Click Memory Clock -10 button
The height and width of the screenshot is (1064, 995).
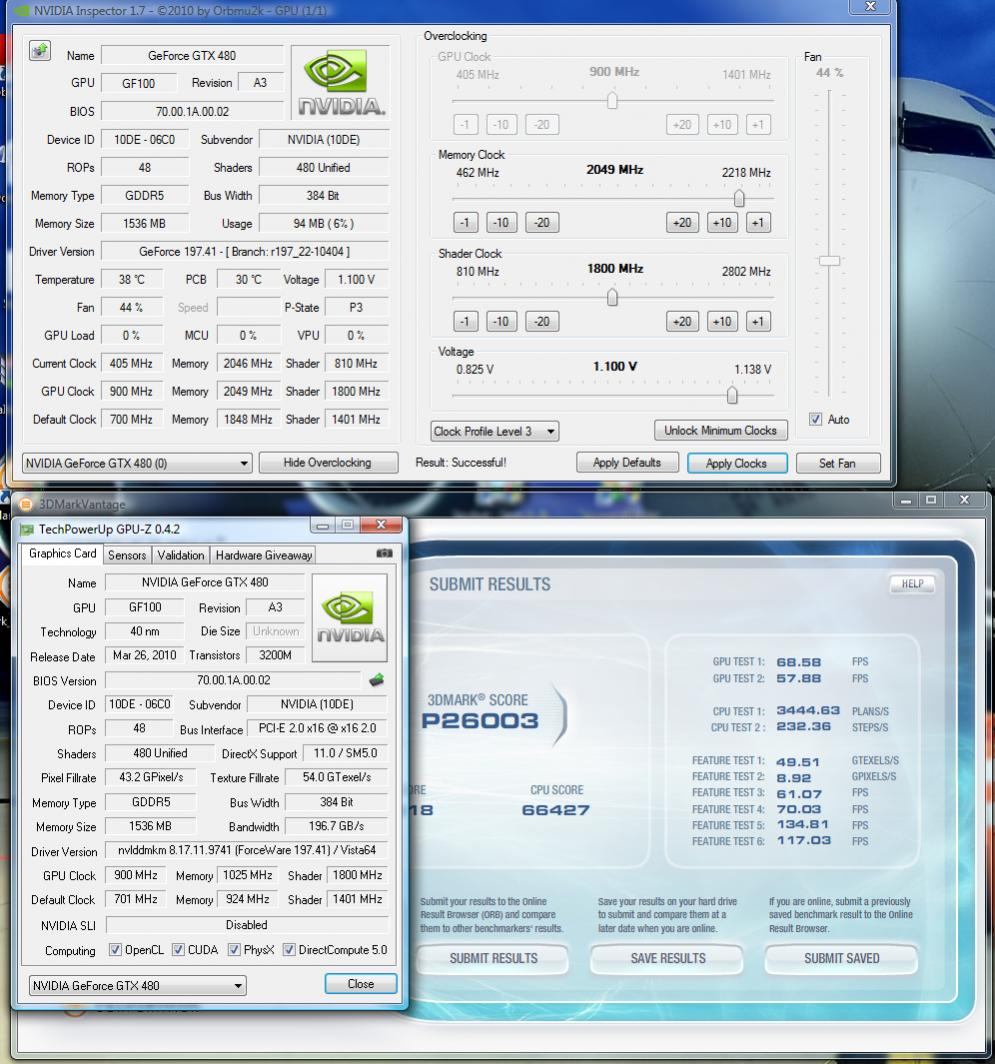[501, 223]
